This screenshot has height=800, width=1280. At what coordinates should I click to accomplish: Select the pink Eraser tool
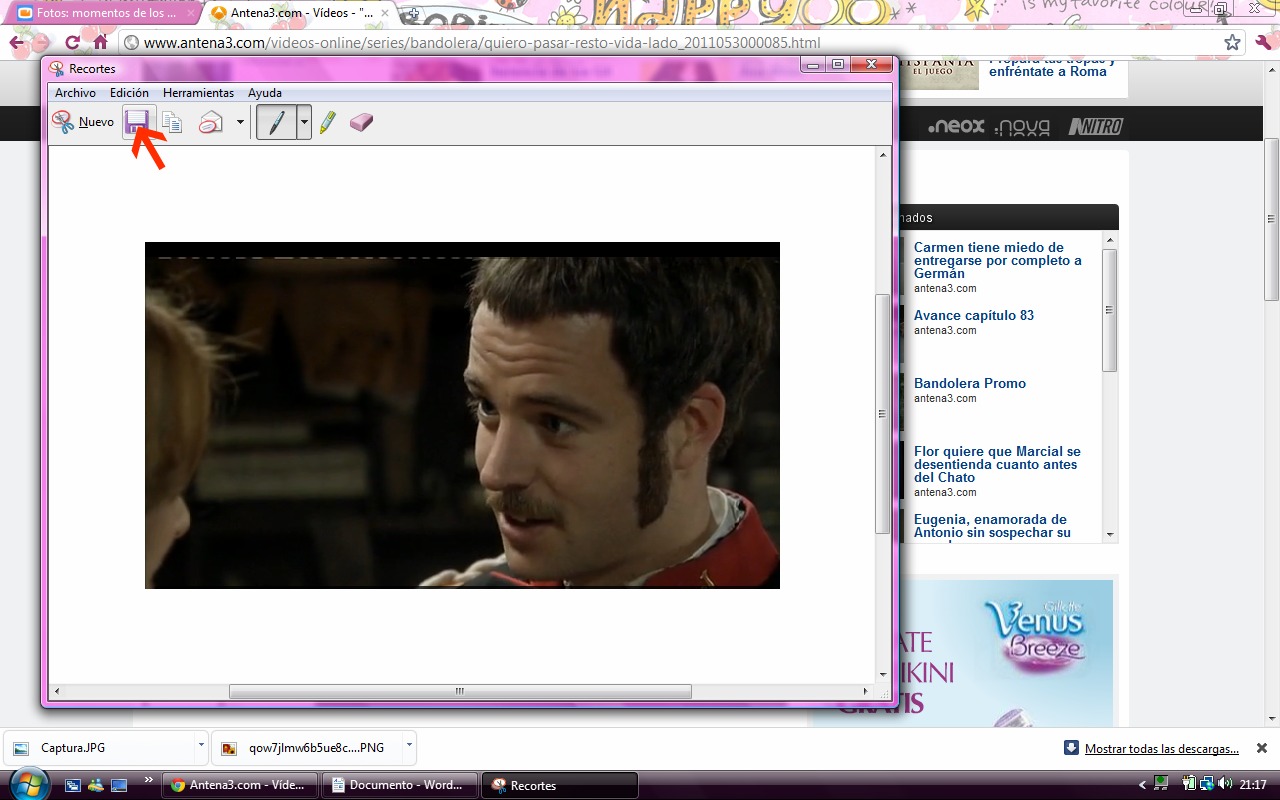point(361,122)
